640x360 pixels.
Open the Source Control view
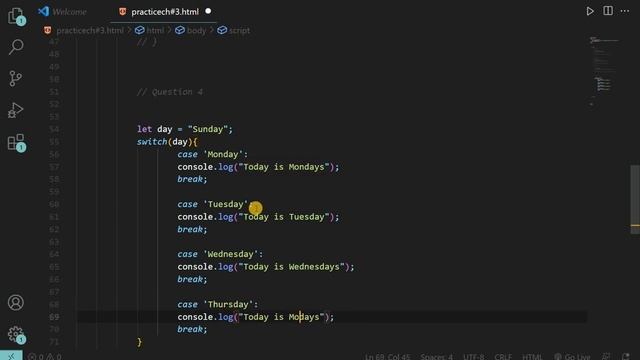pos(16,78)
